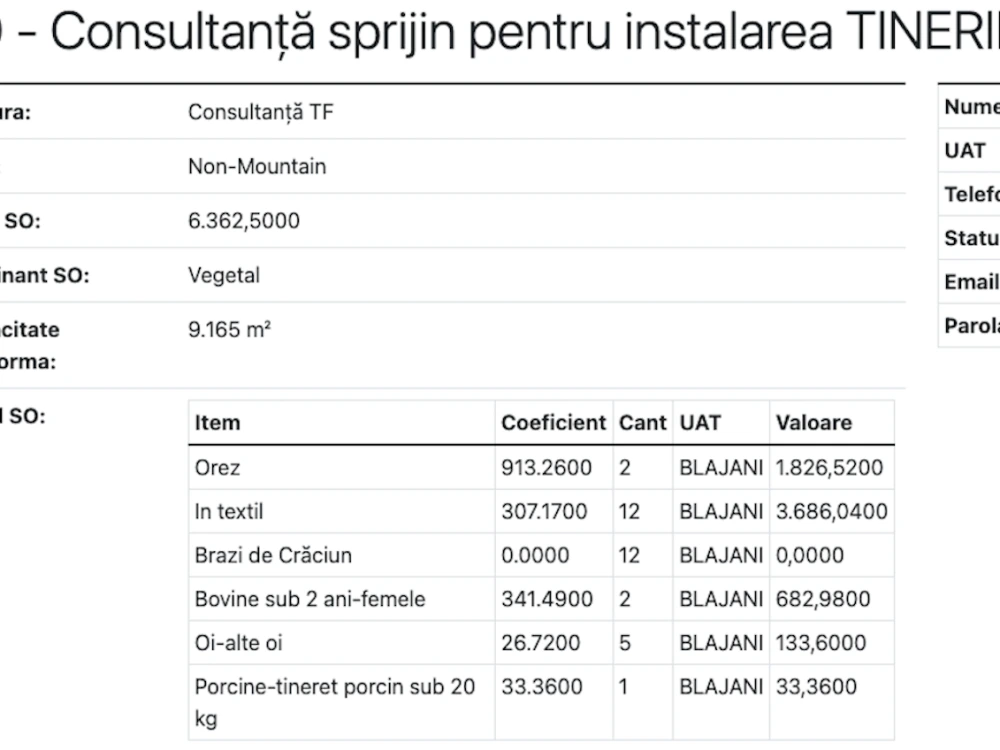Click the coefficient 913.2600
1000x750 pixels.
coord(546,467)
